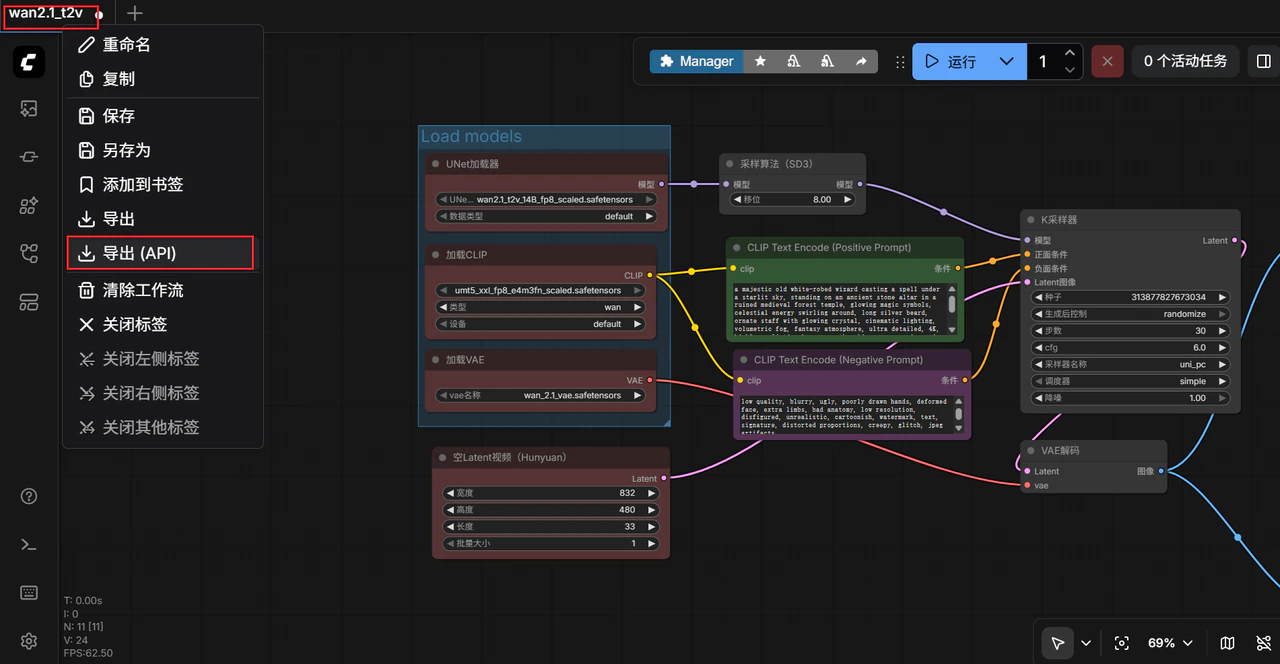The width and height of the screenshot is (1280, 664).
Task: Click the cfg 6.0 value field
Action: click(x=1130, y=348)
